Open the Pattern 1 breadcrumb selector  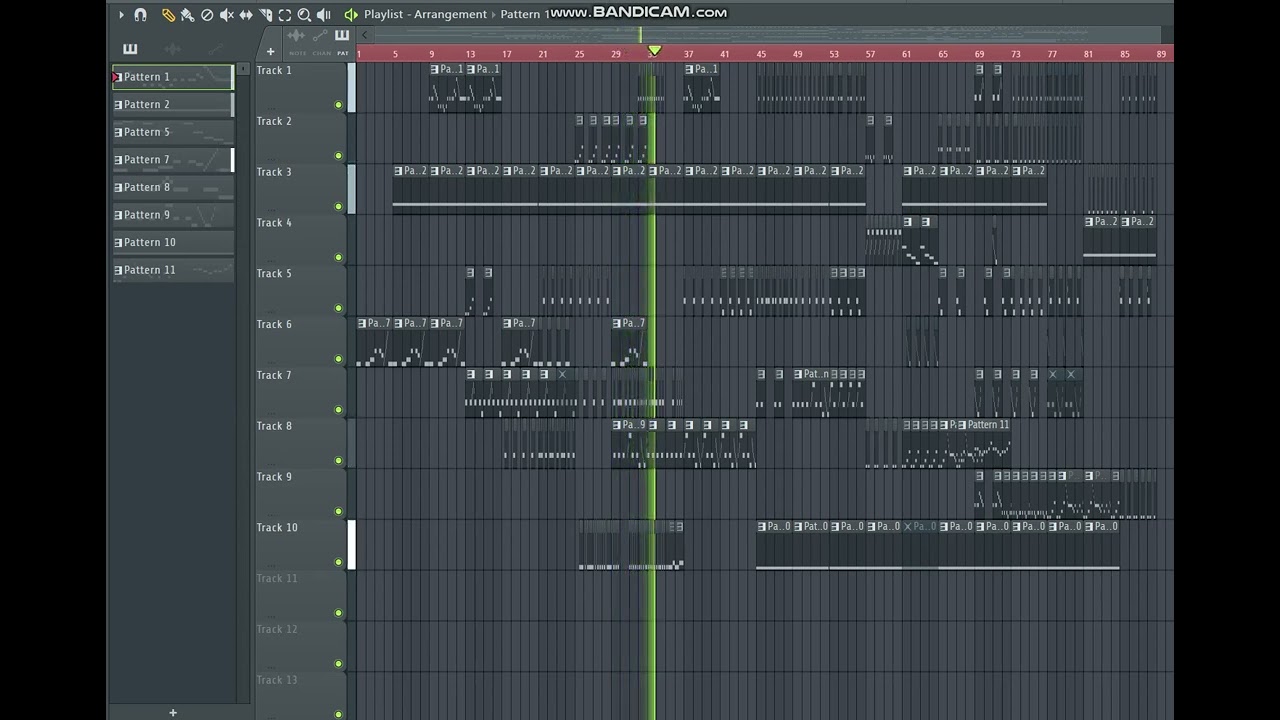point(525,15)
